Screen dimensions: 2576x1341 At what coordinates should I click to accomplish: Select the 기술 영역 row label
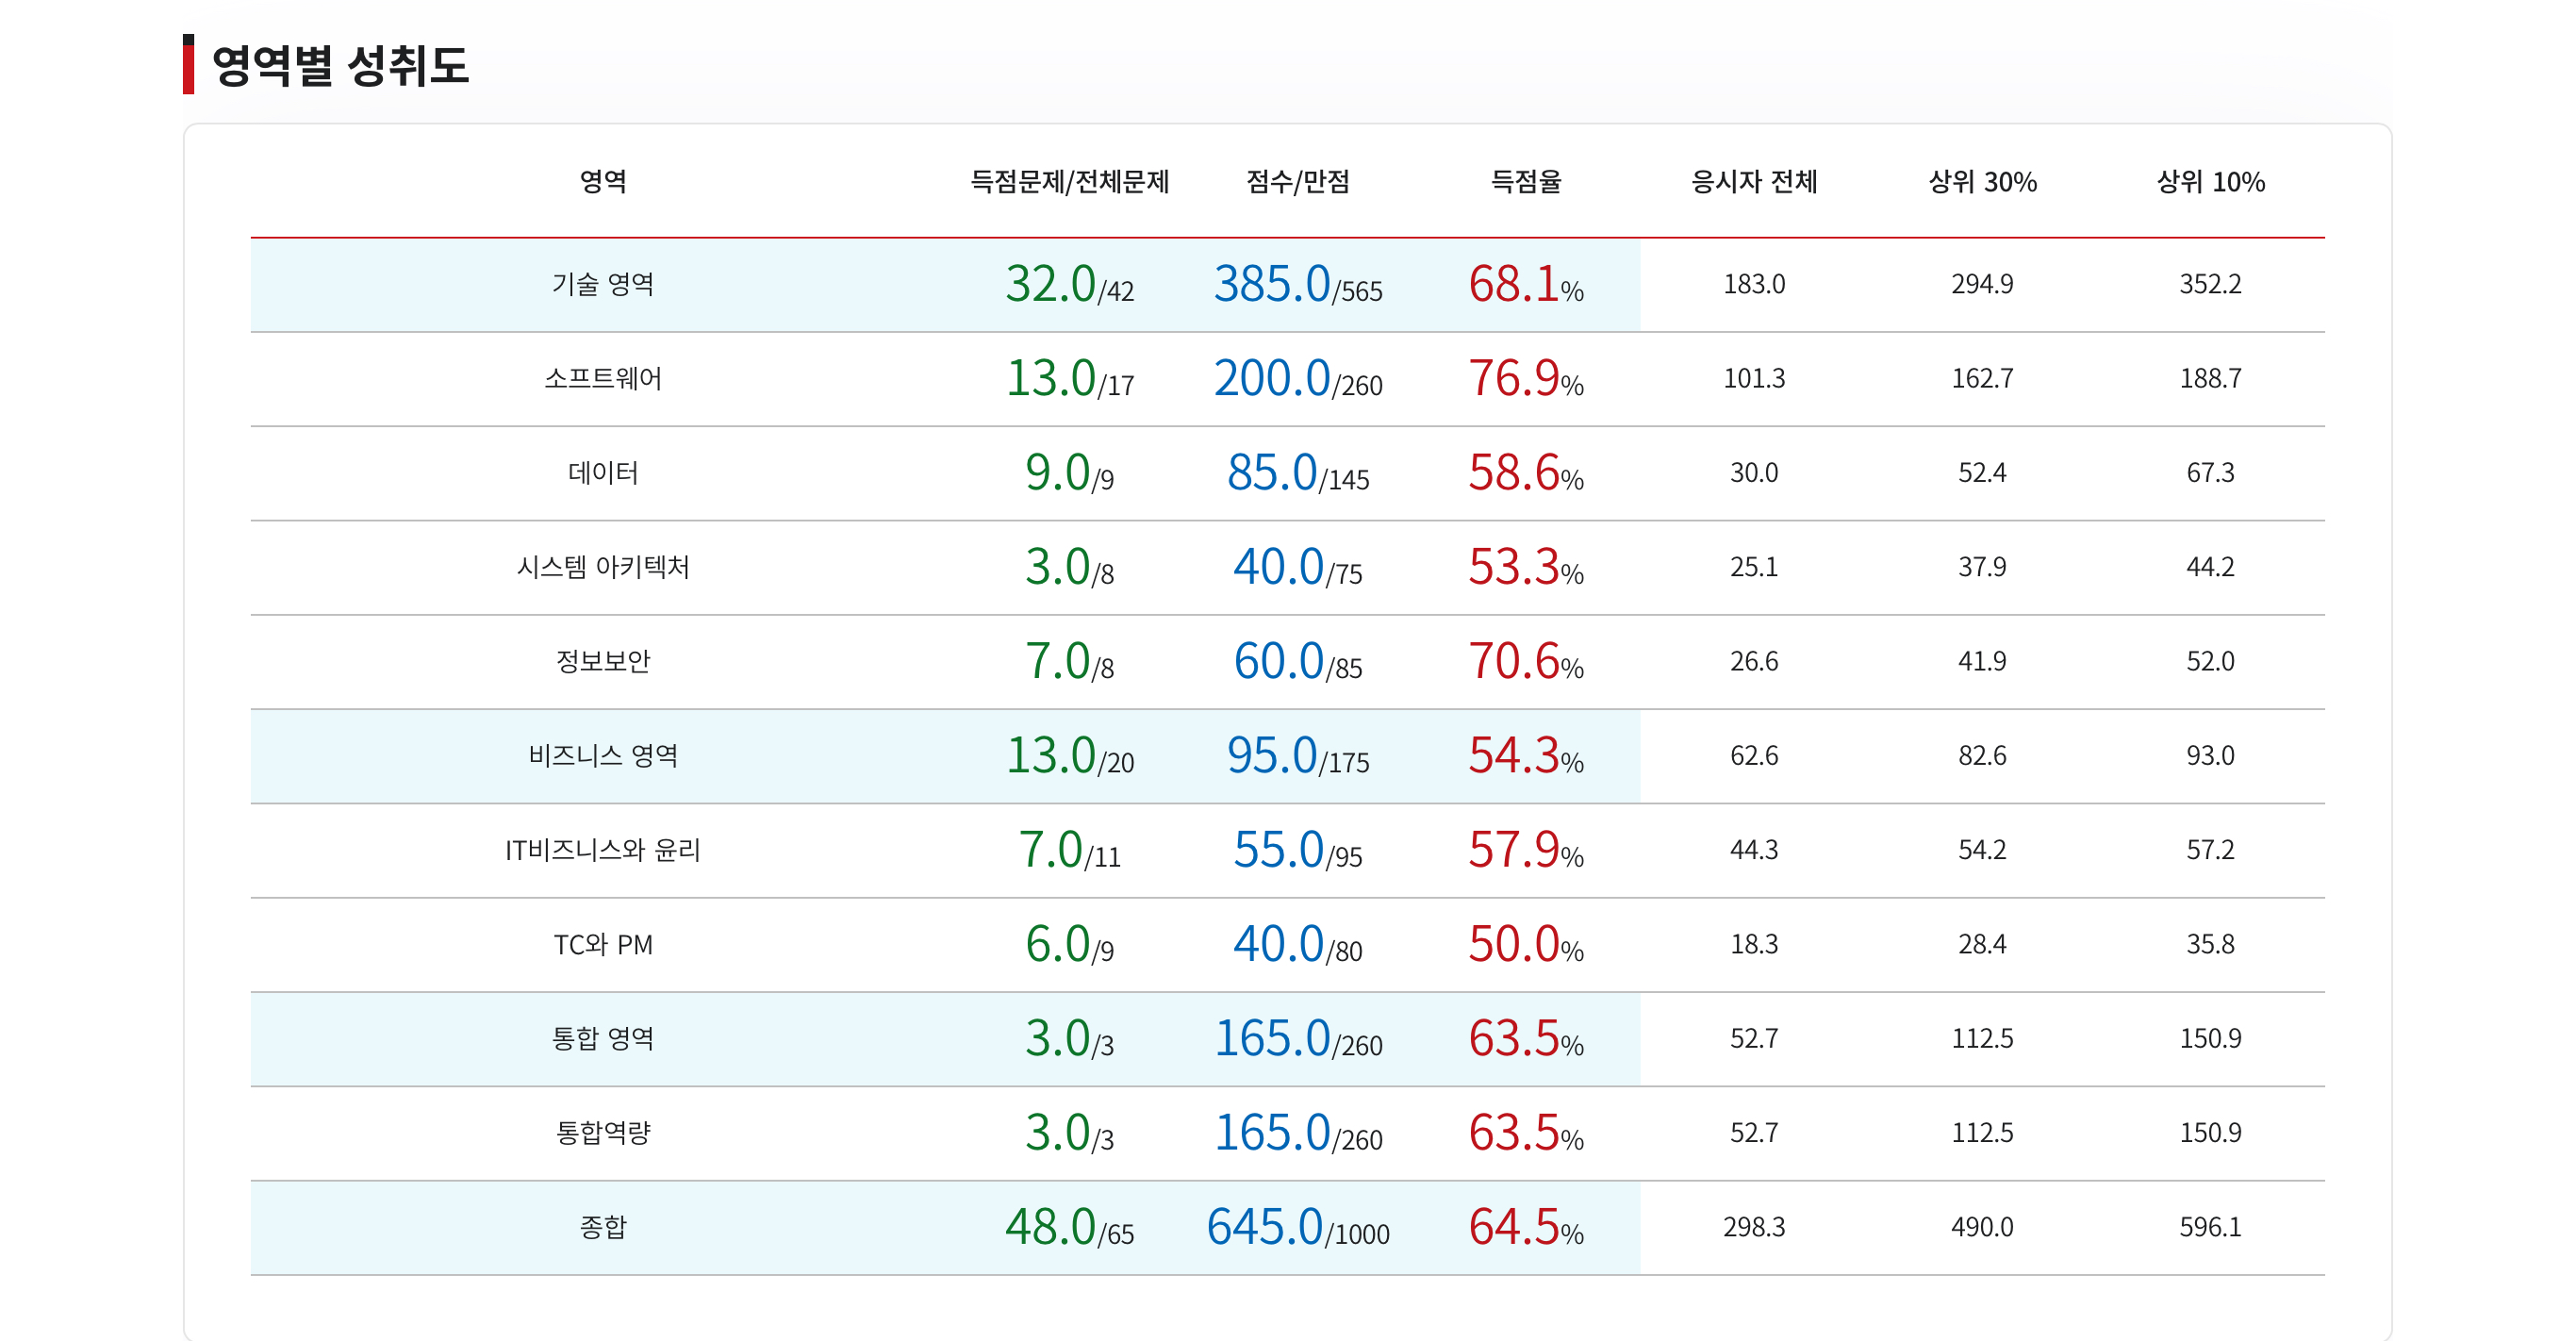click(x=603, y=285)
